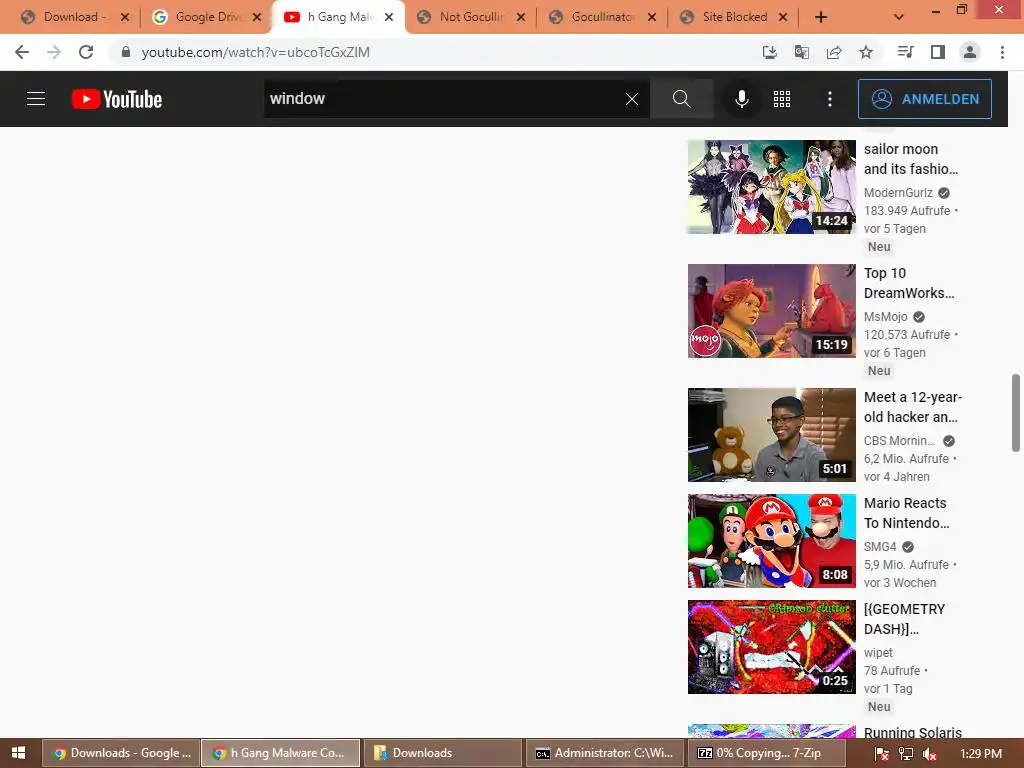Click the taskbar volume muted icon
The height and width of the screenshot is (768, 1024).
(930, 754)
